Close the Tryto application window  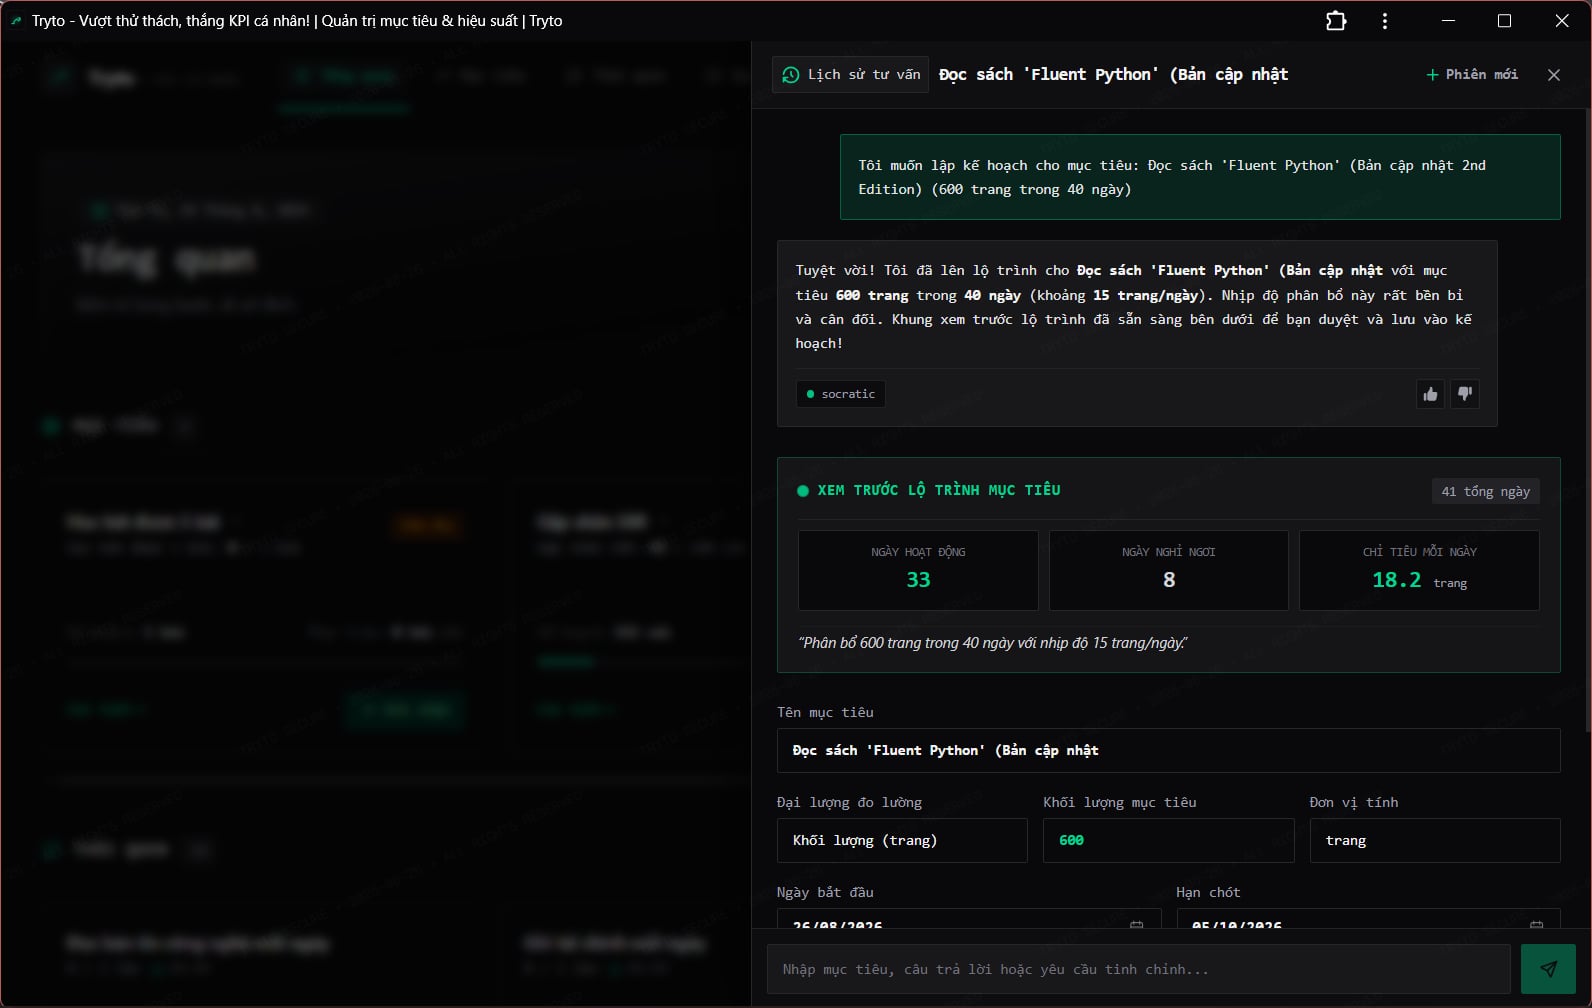point(1562,21)
